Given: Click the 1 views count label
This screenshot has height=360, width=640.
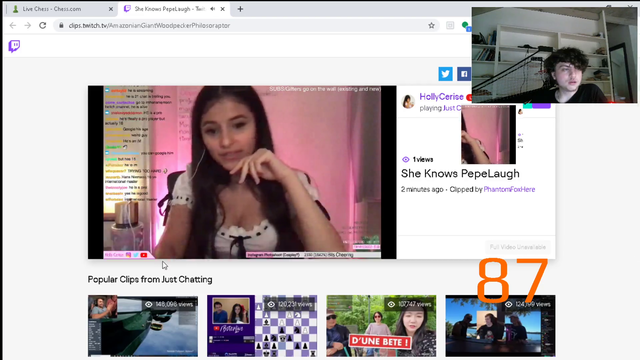Looking at the screenshot, I should coord(422,160).
